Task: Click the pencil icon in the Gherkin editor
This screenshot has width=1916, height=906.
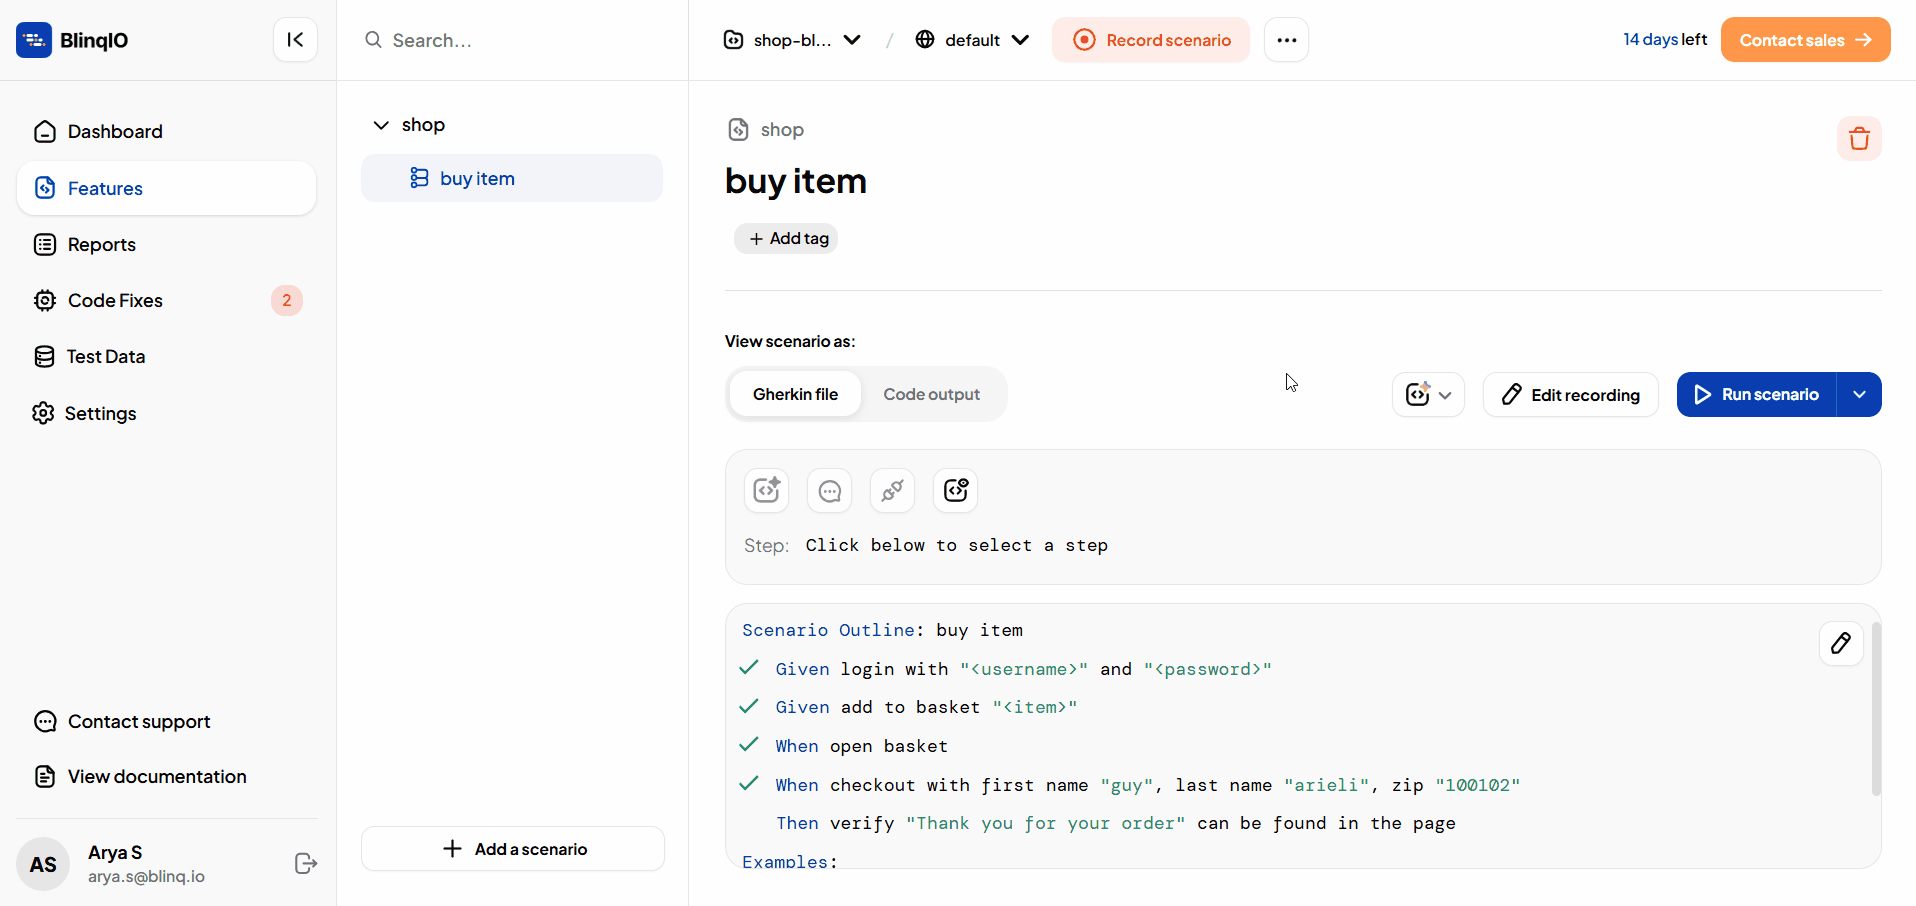Action: tap(1840, 643)
